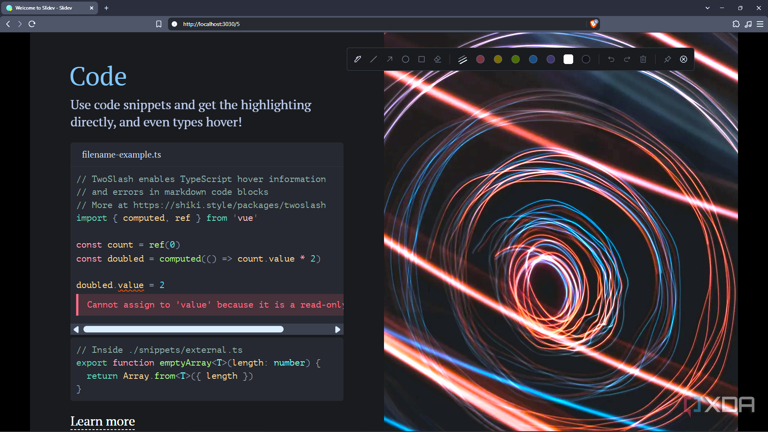The height and width of the screenshot is (432, 768).
Task: Select the straight line drawing tool
Action: (374, 59)
